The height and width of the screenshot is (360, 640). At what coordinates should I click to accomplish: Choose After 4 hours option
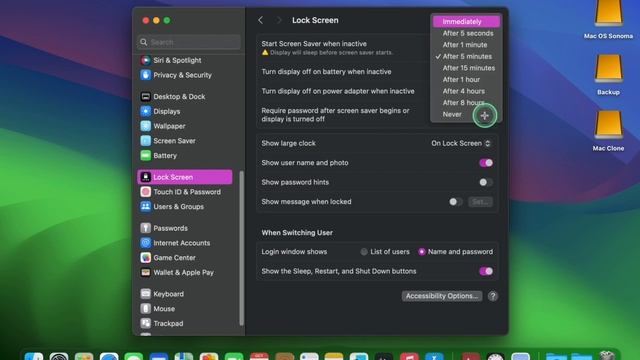[x=466, y=91]
